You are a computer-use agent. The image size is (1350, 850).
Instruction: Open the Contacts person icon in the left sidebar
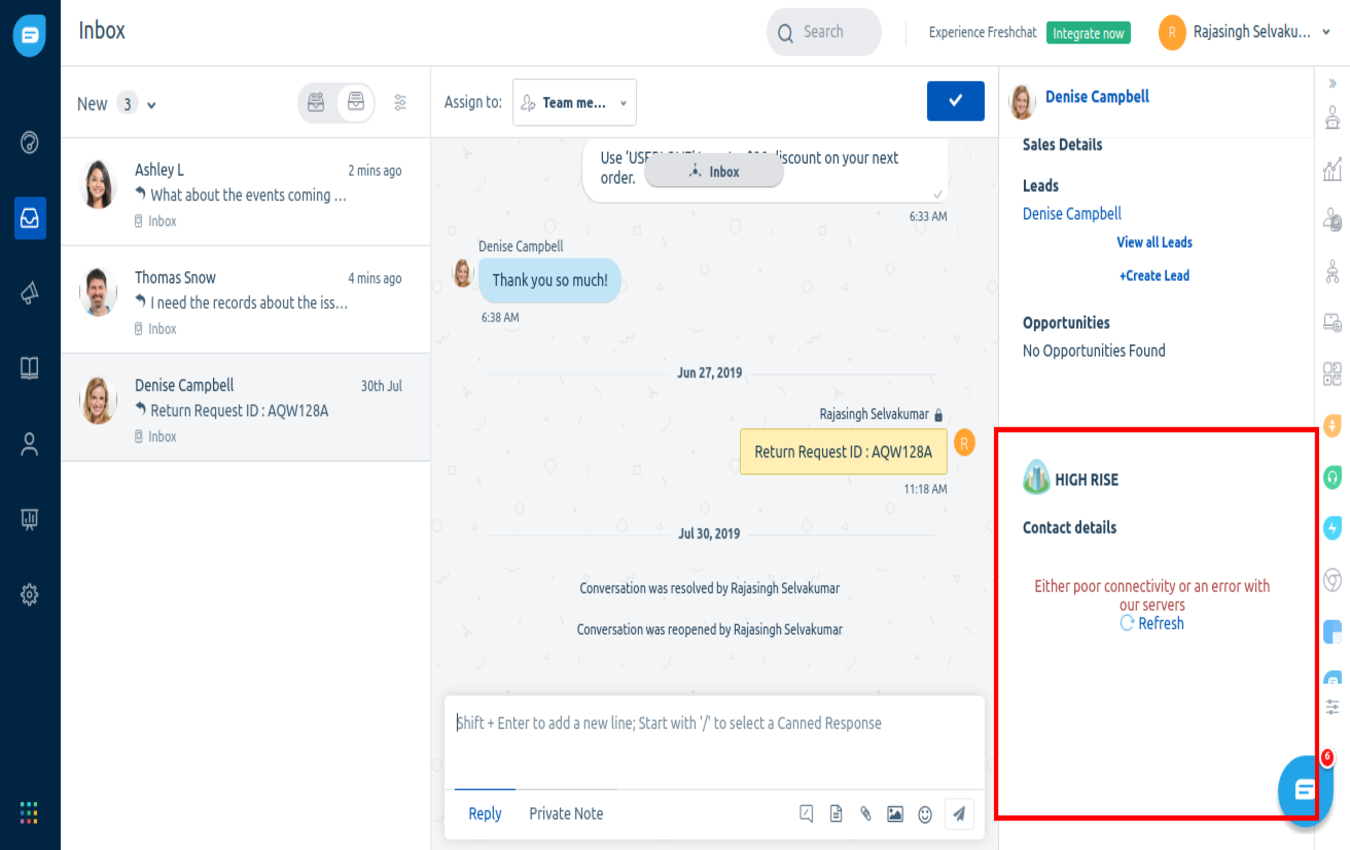point(30,444)
